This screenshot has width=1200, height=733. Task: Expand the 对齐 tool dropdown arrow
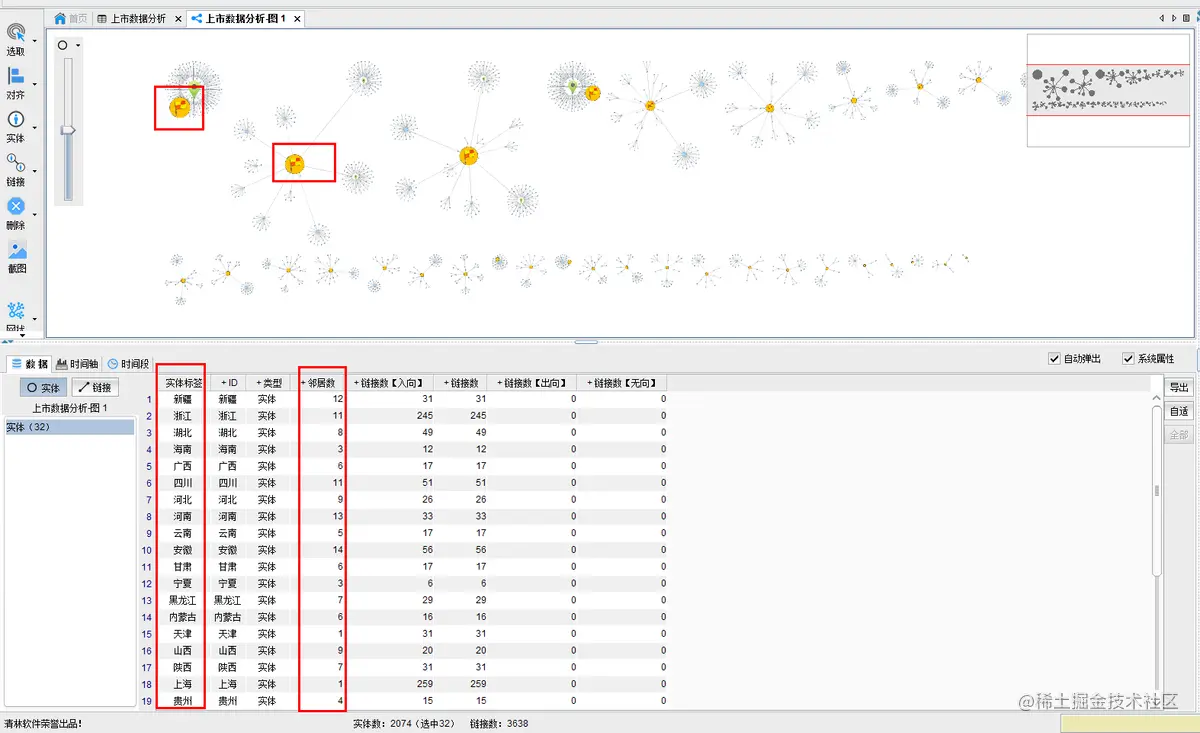[34, 84]
